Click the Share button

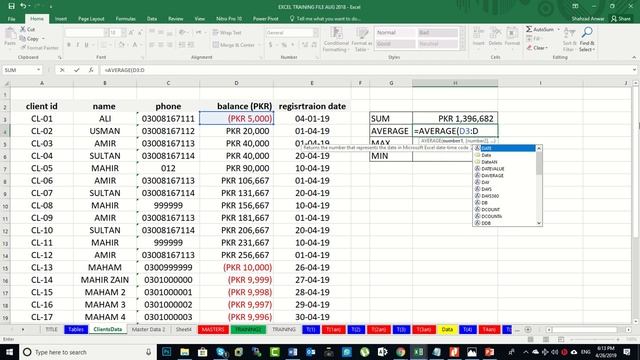click(621, 19)
